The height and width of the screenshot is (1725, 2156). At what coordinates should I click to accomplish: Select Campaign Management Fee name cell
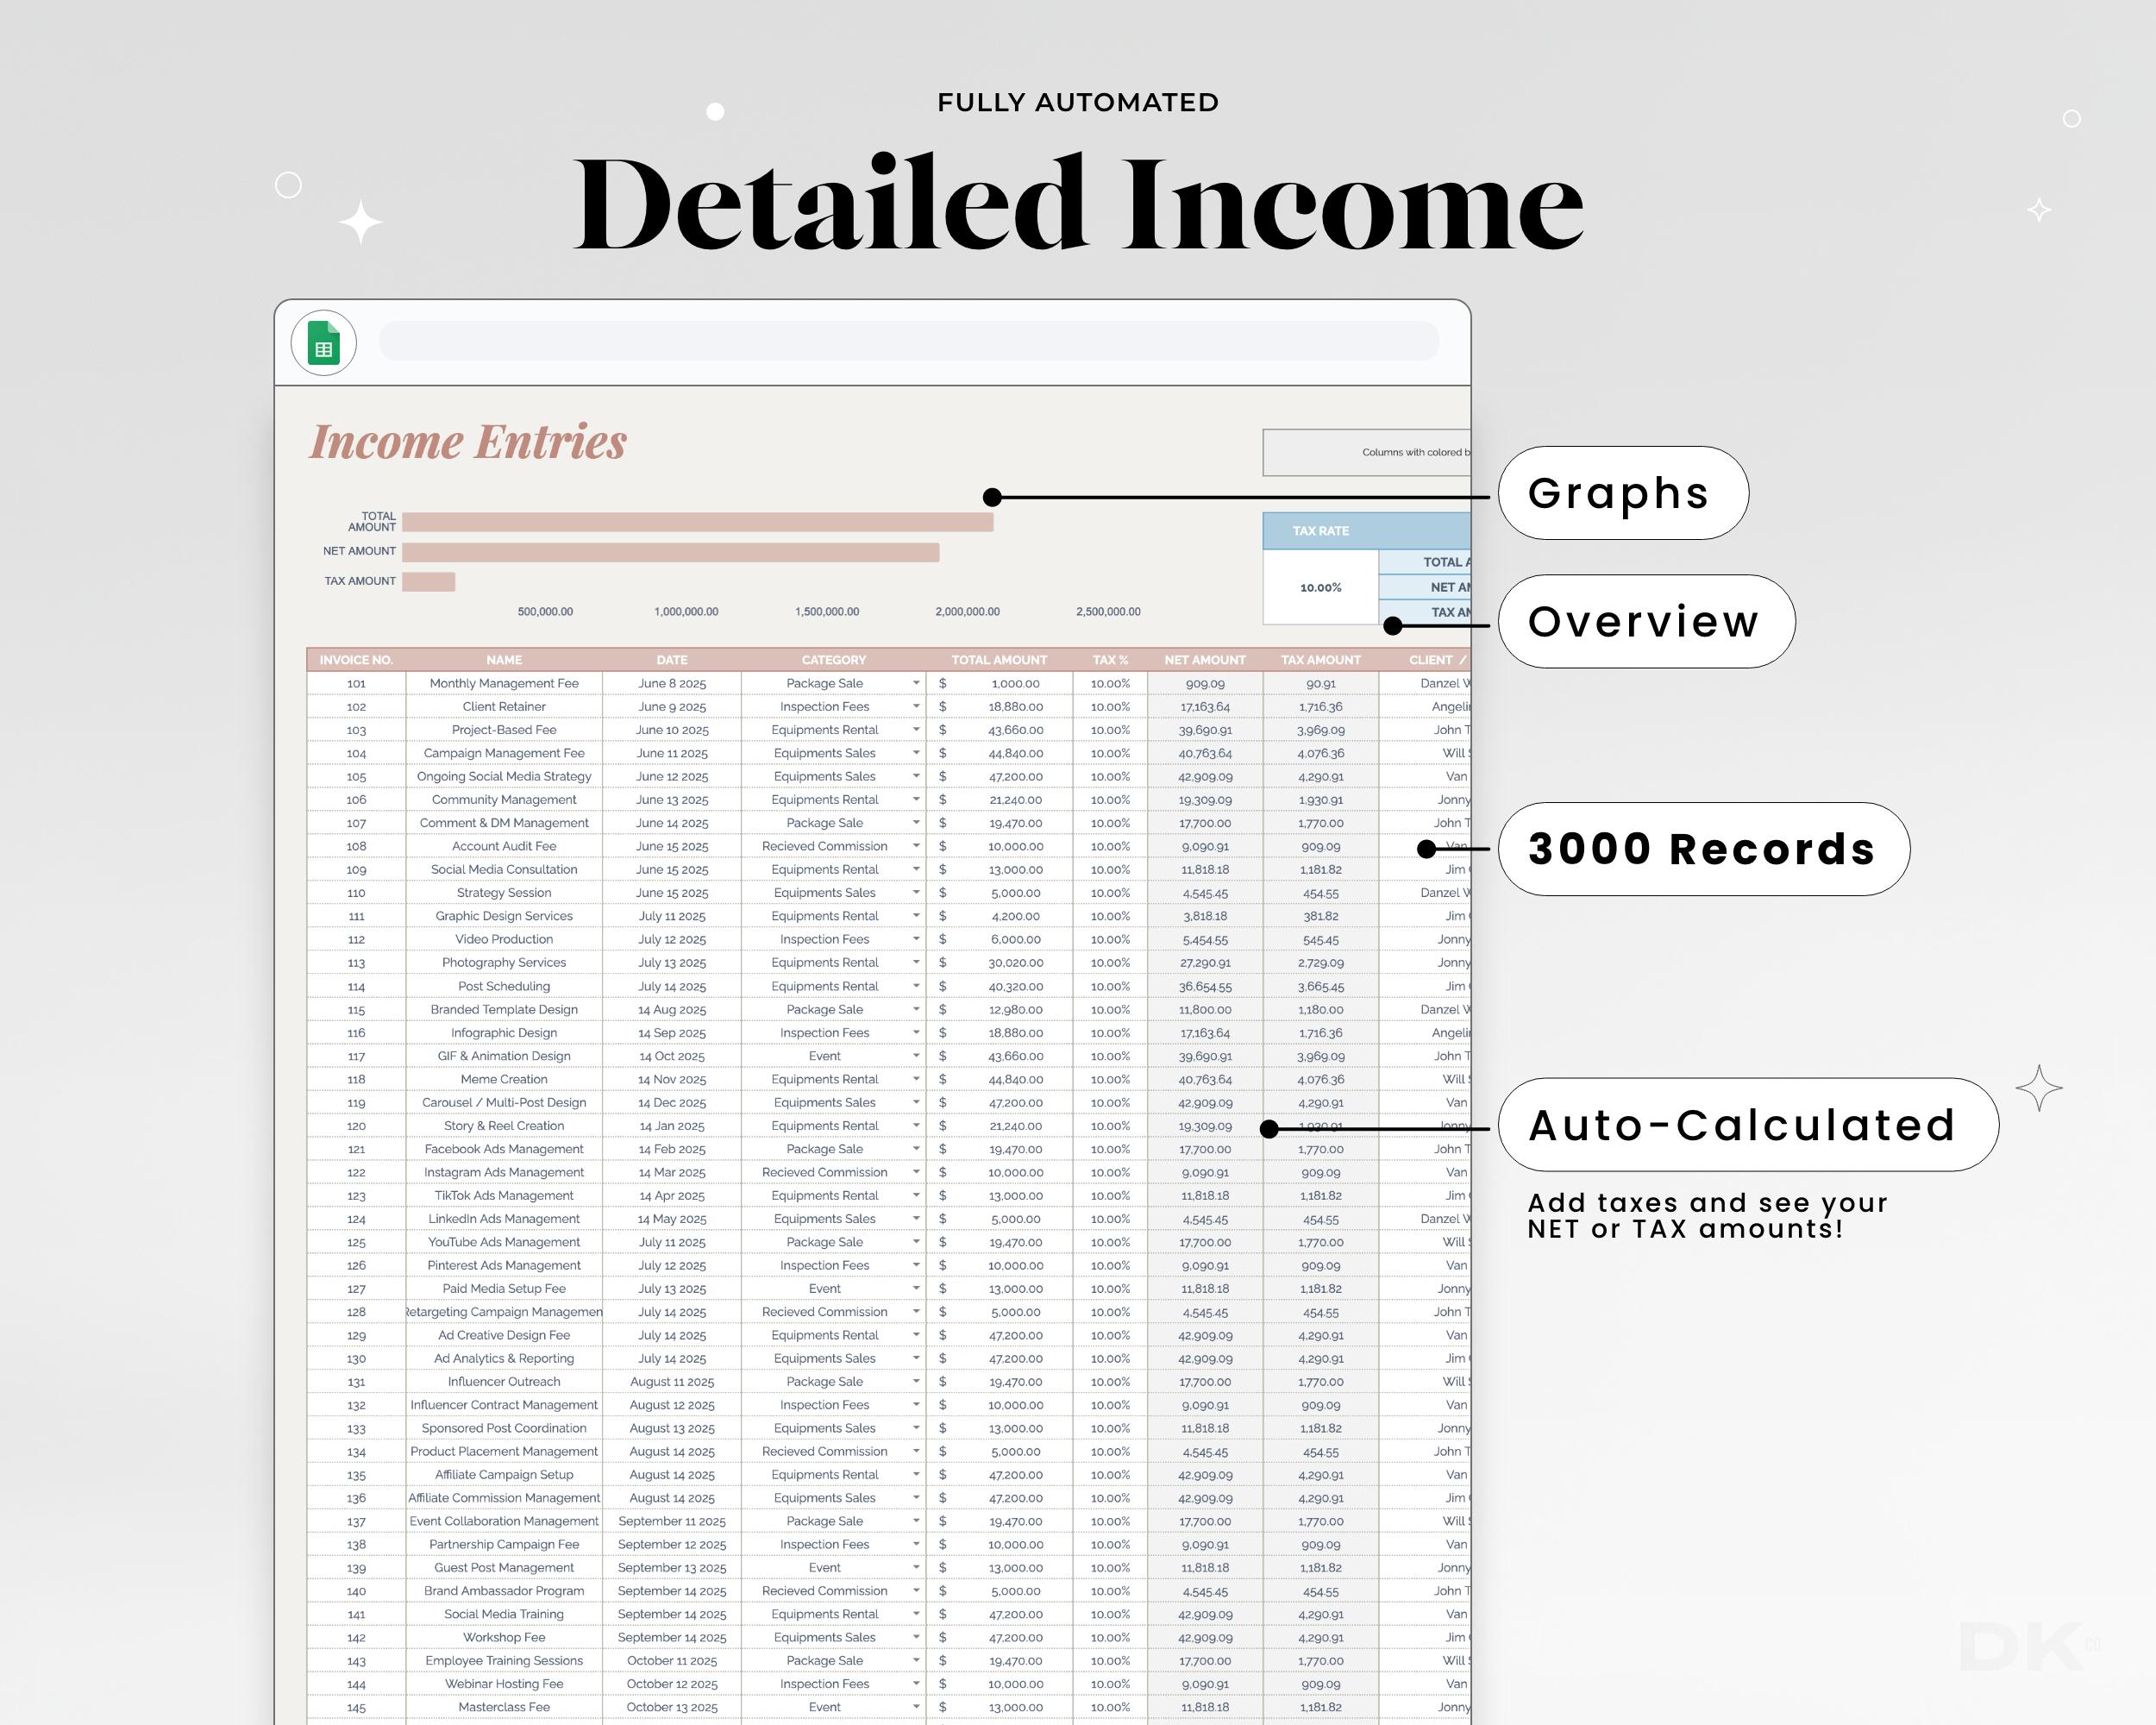coord(504,753)
